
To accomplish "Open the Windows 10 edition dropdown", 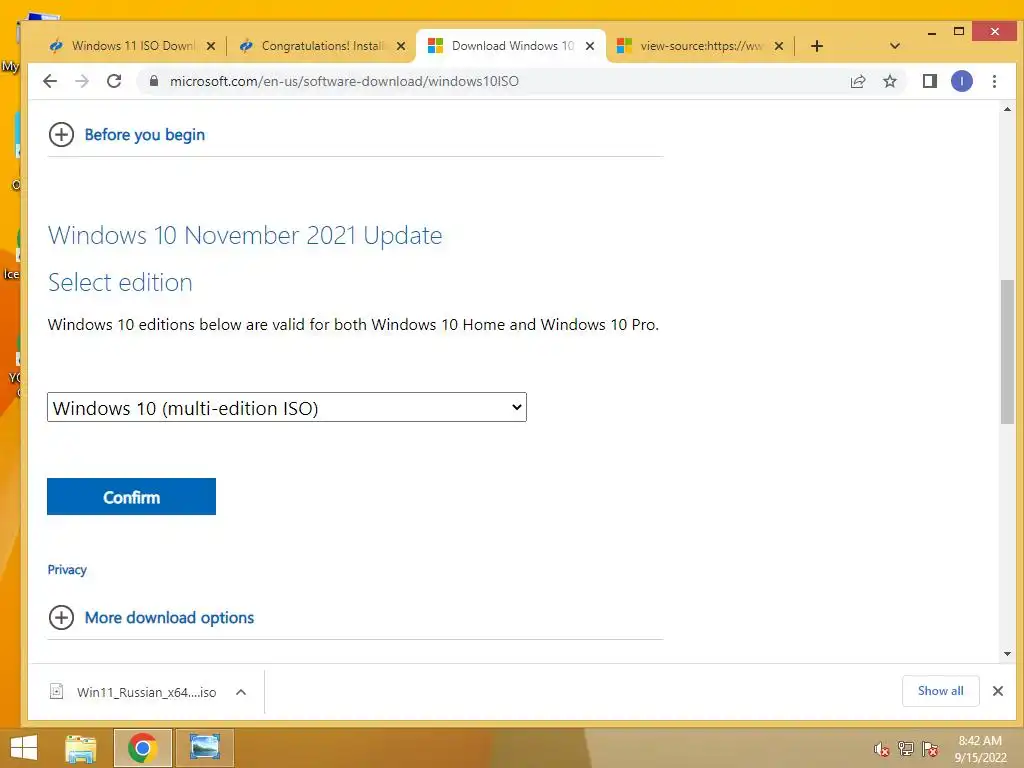I will pos(287,408).
